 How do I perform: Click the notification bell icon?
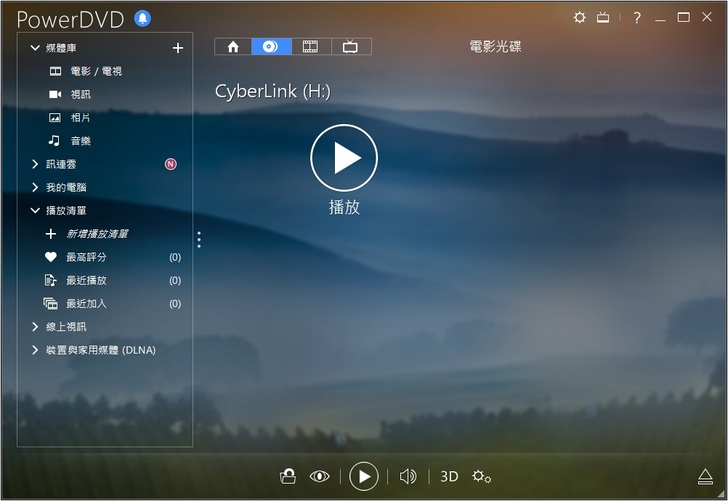[143, 18]
